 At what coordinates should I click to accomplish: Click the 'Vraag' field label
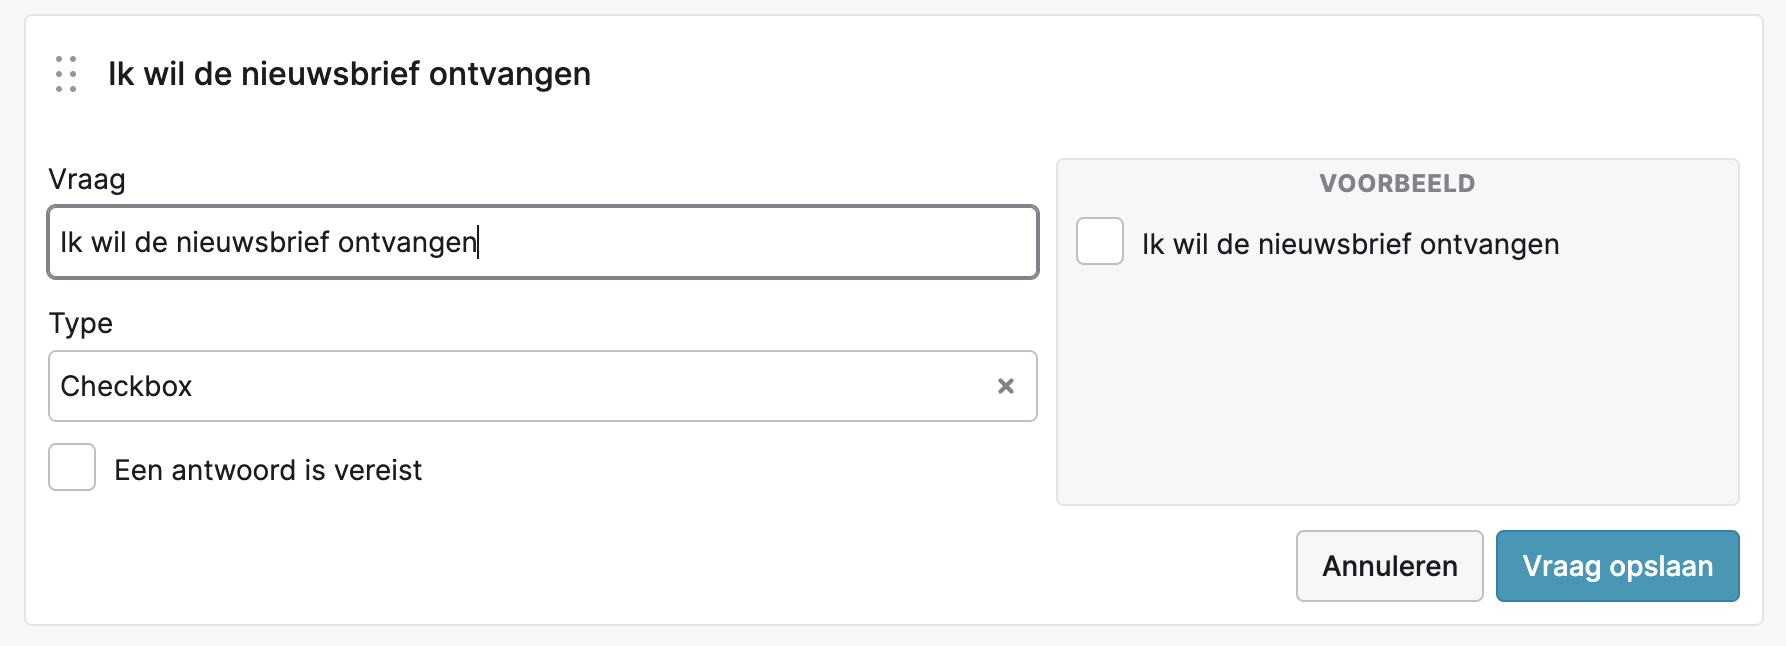(87, 180)
